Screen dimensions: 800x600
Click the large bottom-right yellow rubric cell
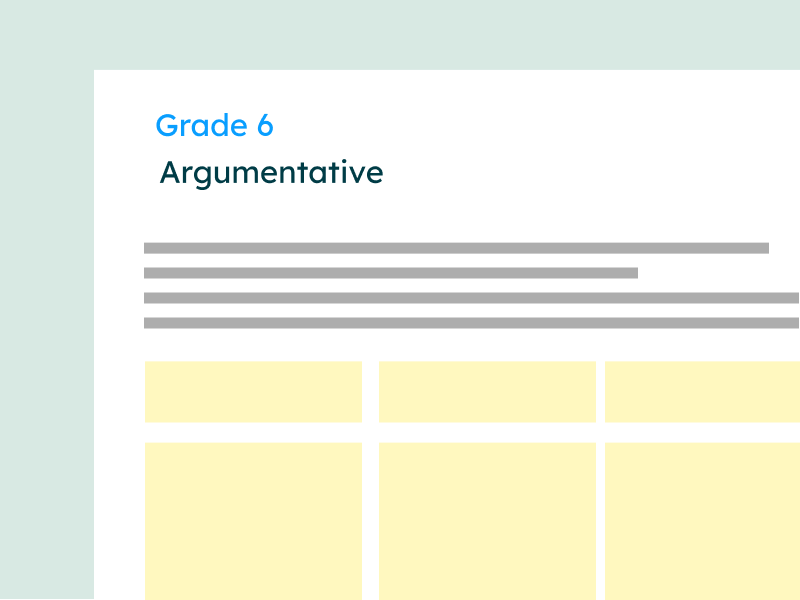[702, 520]
